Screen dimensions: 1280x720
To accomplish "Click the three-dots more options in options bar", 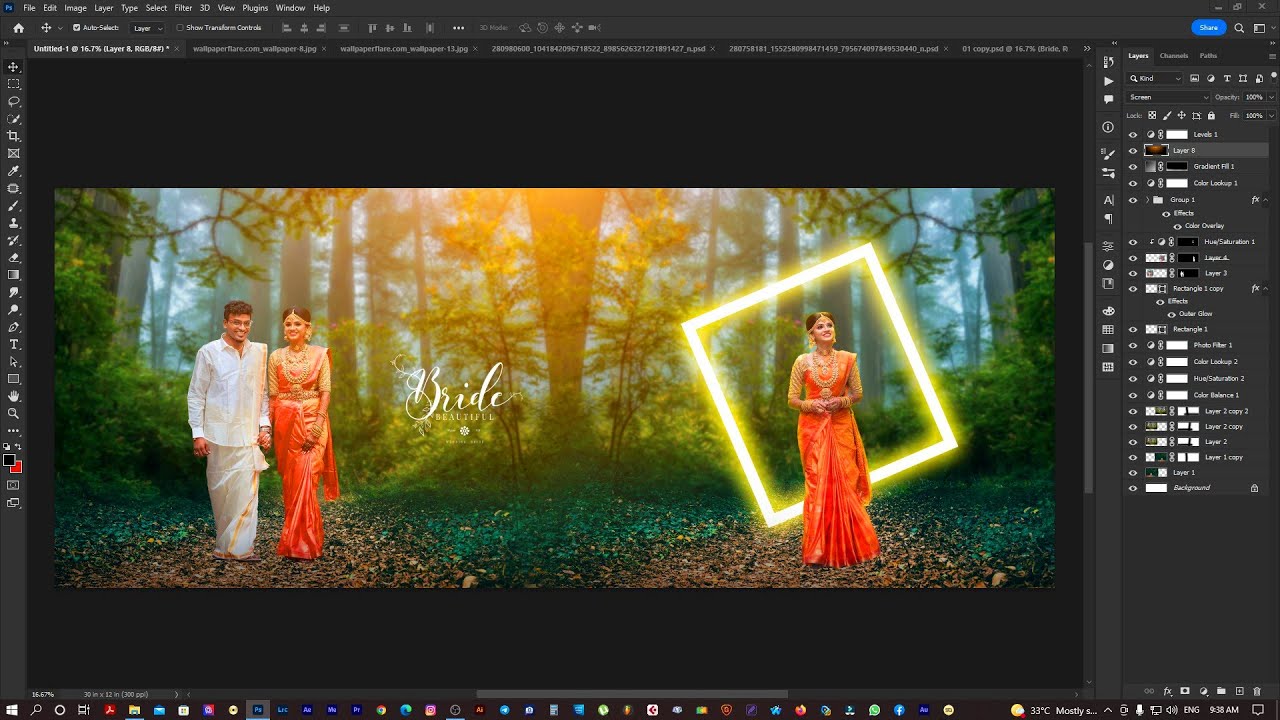I will pyautogui.click(x=458, y=28).
